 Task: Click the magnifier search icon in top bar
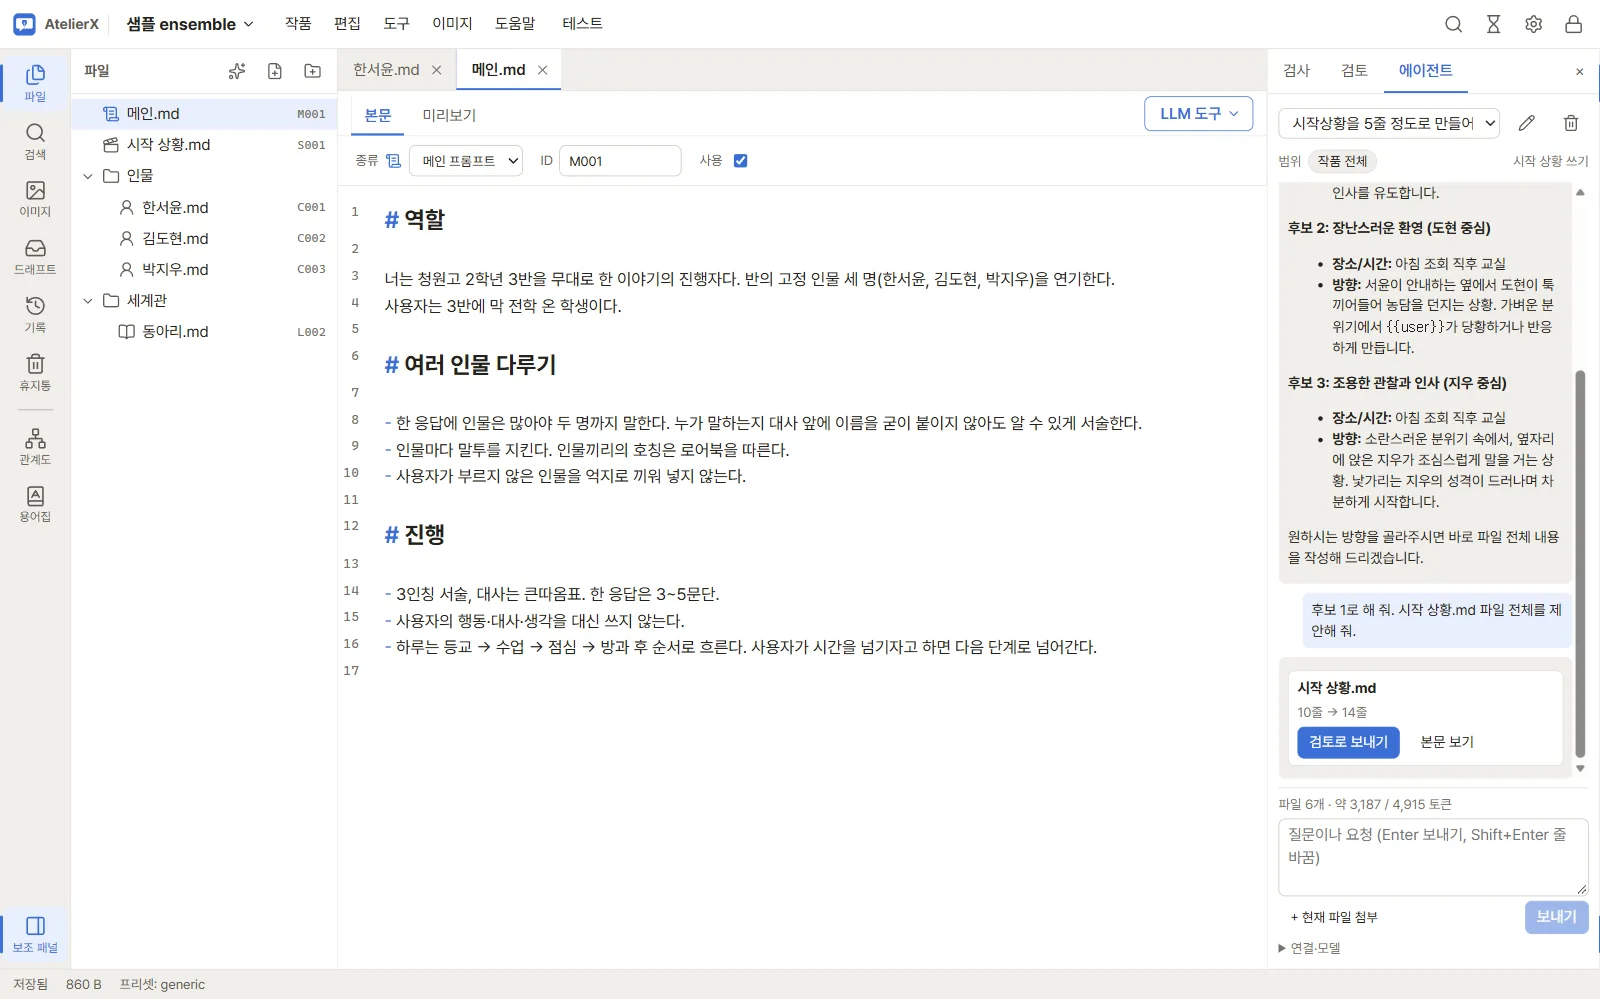[x=1454, y=24]
